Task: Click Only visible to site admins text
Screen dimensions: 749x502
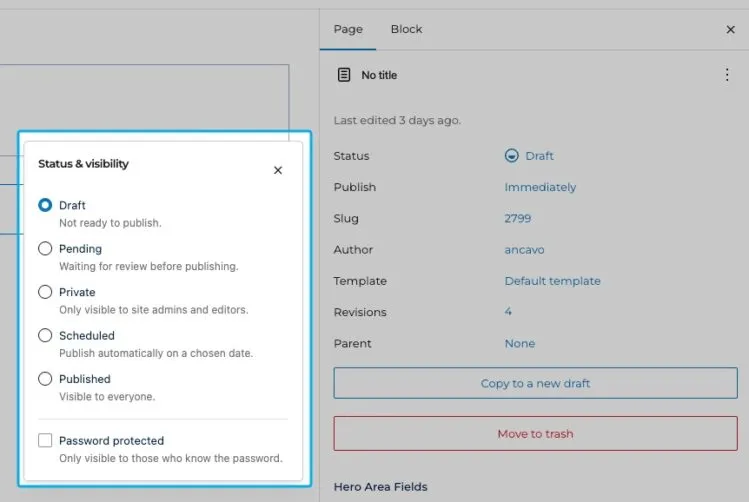Action: coord(154,310)
